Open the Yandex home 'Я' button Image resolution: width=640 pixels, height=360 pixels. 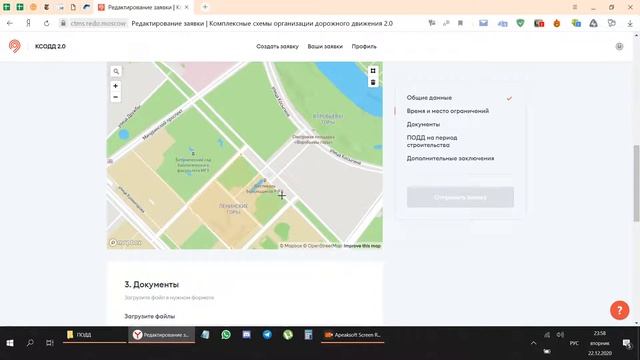[28, 23]
